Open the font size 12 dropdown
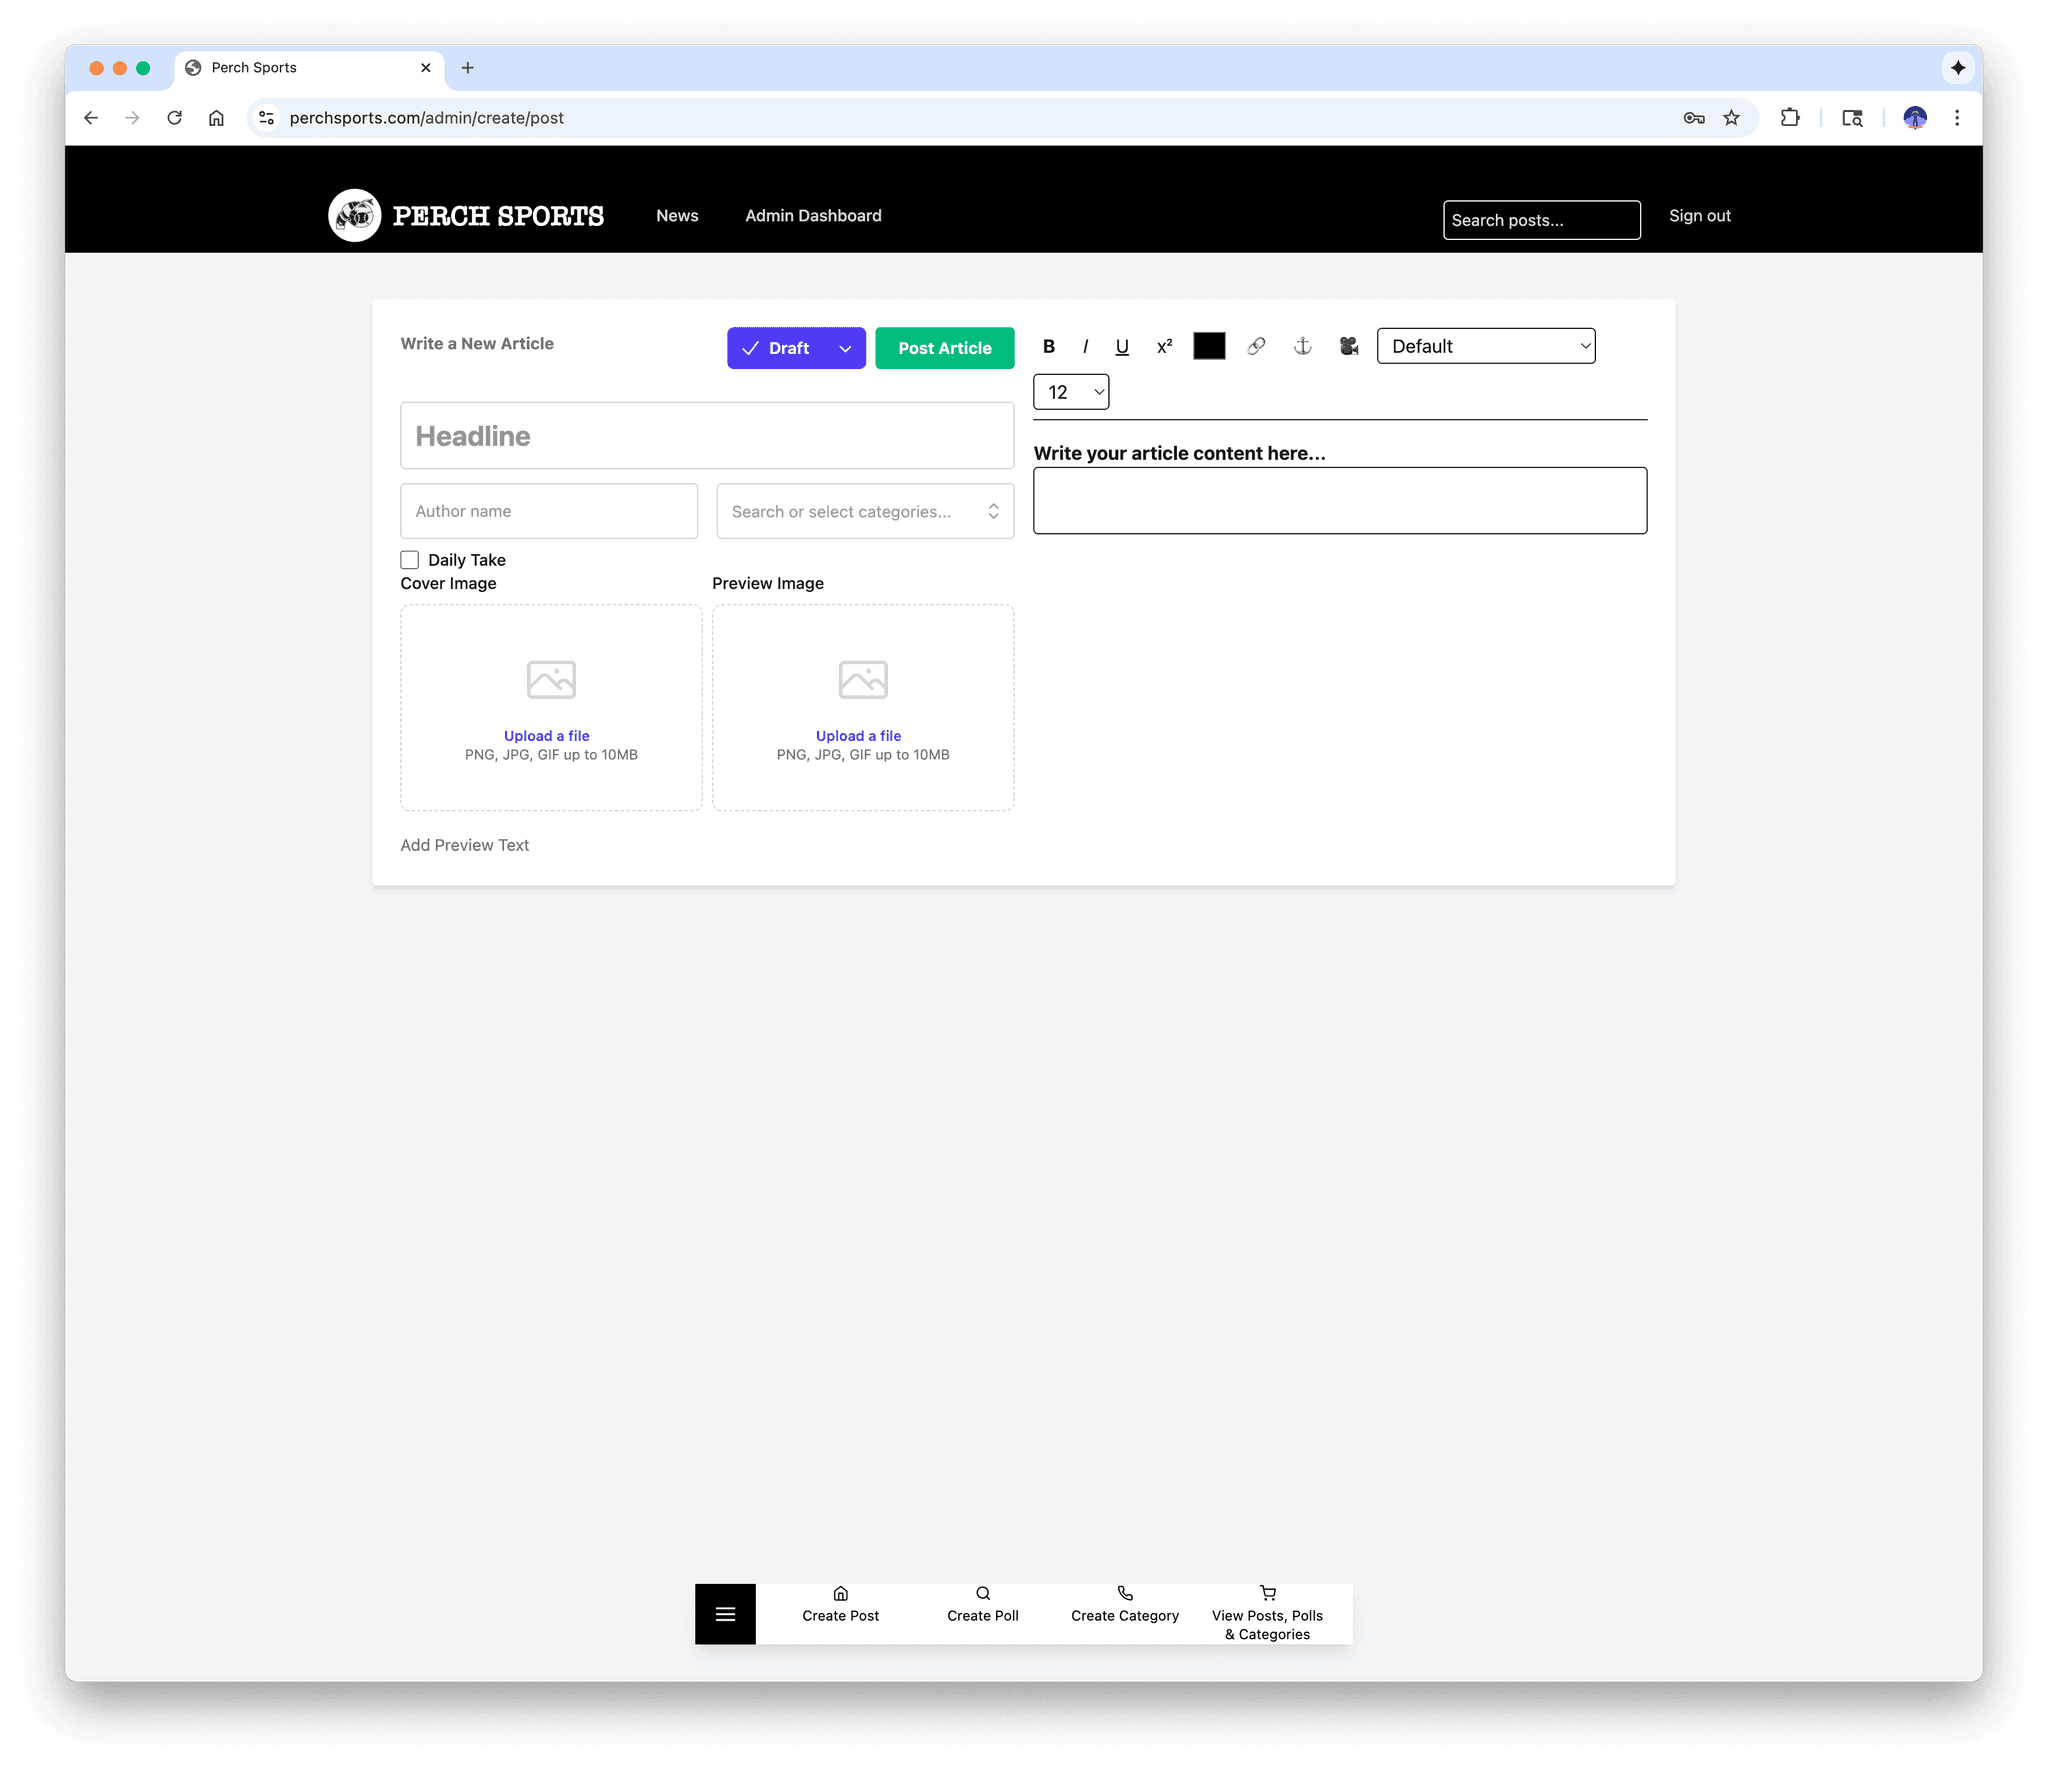Screen dimensions: 2048x1768 (1071, 392)
